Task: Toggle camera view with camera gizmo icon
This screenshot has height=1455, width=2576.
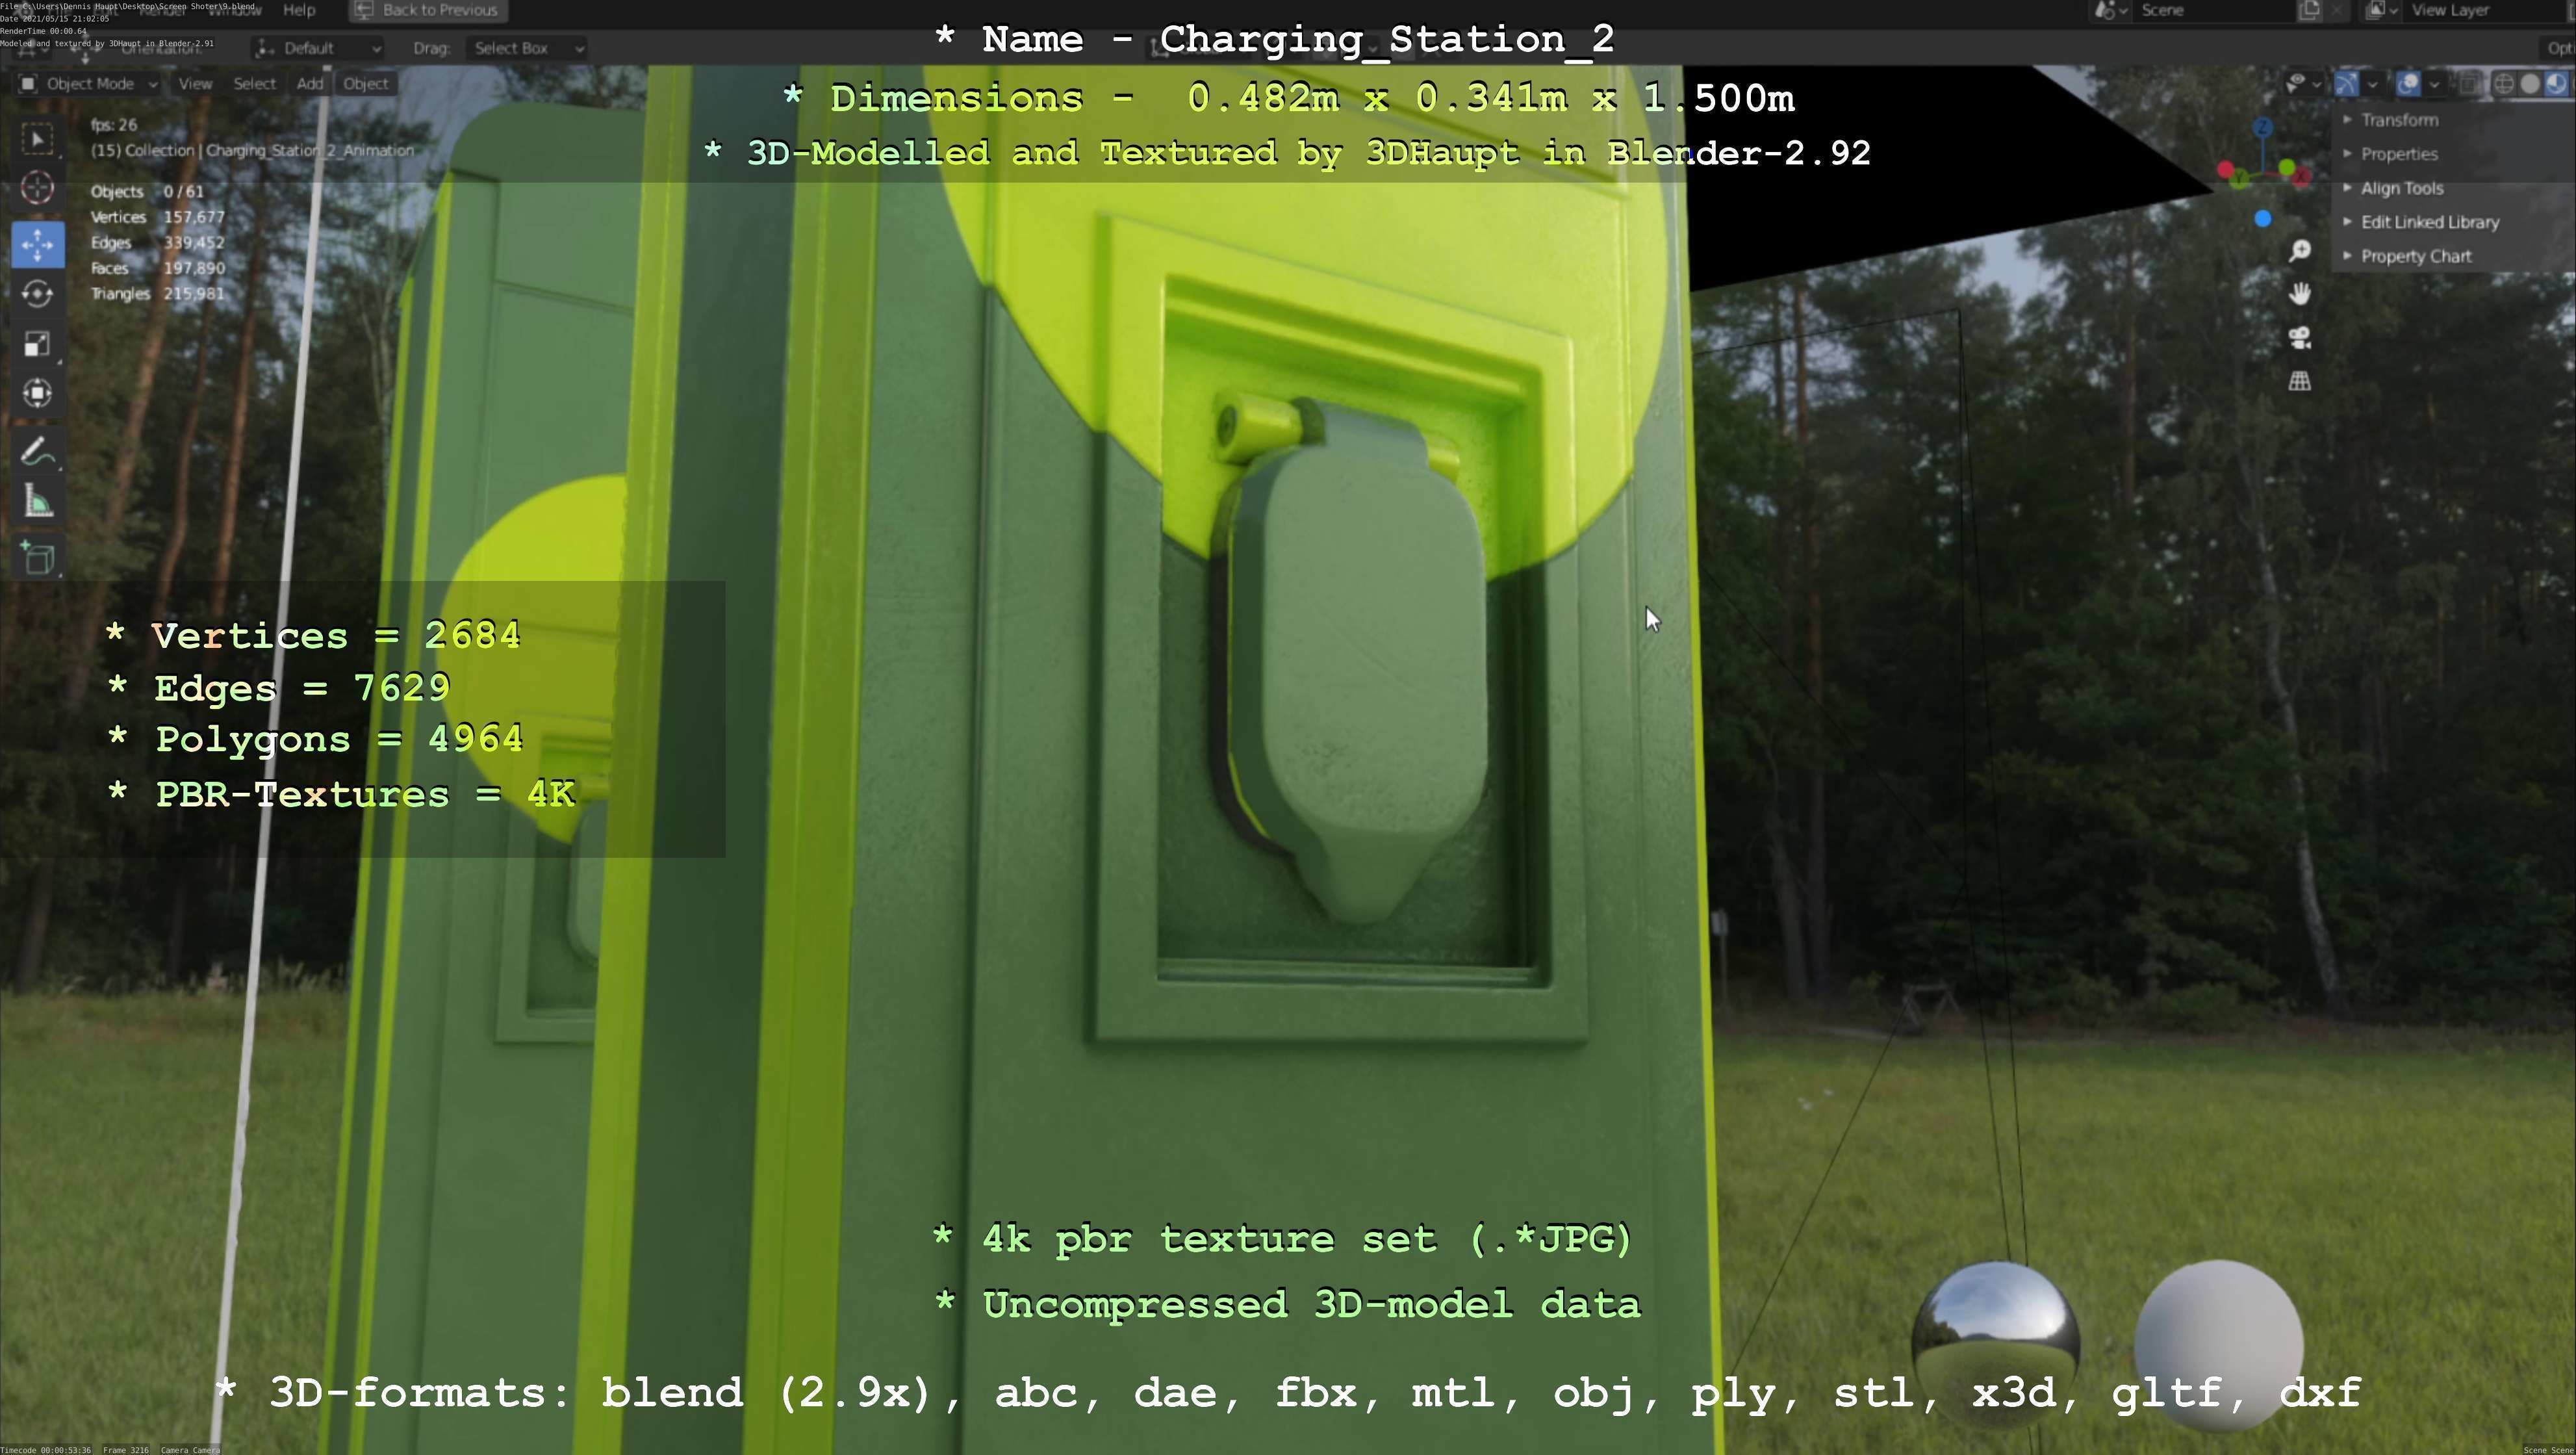Action: (x=2299, y=338)
